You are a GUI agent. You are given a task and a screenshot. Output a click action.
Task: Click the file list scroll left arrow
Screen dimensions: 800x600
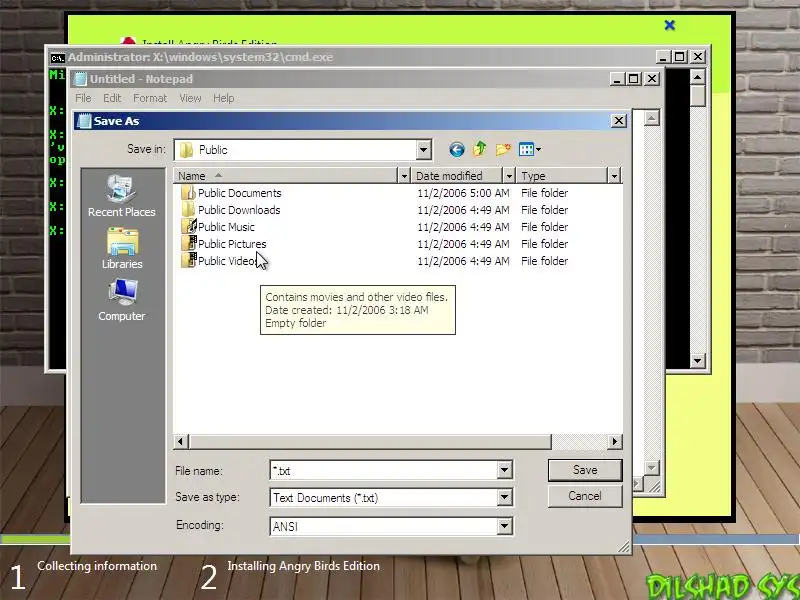click(181, 441)
